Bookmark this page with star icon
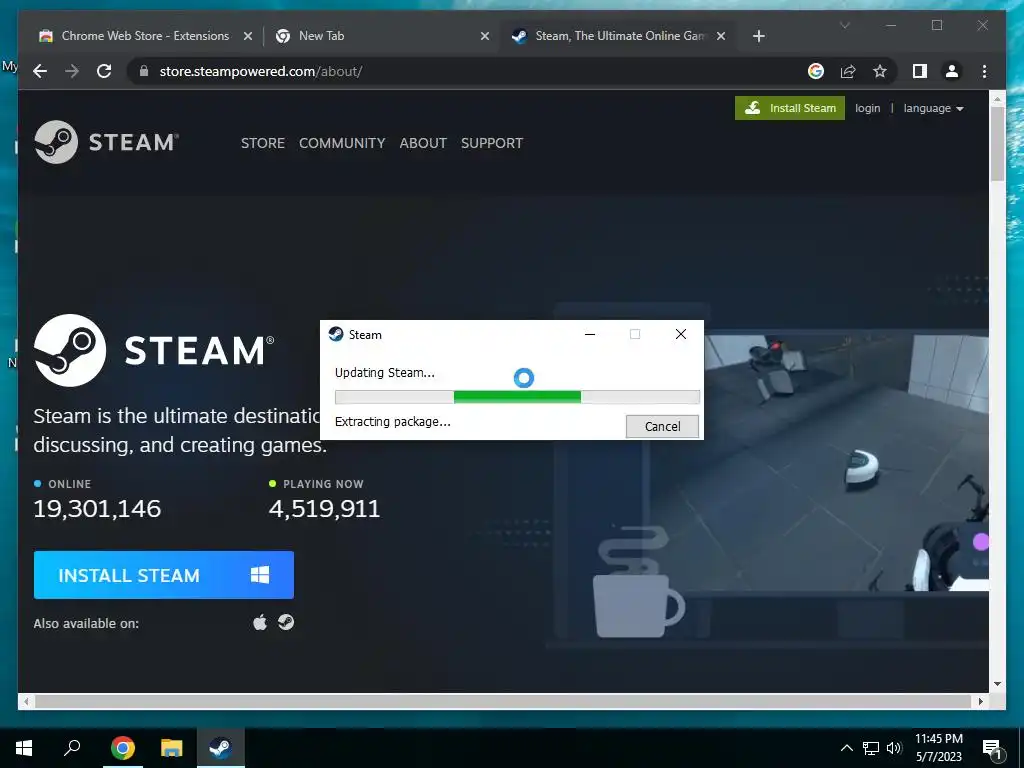This screenshot has width=1024, height=768. point(880,71)
